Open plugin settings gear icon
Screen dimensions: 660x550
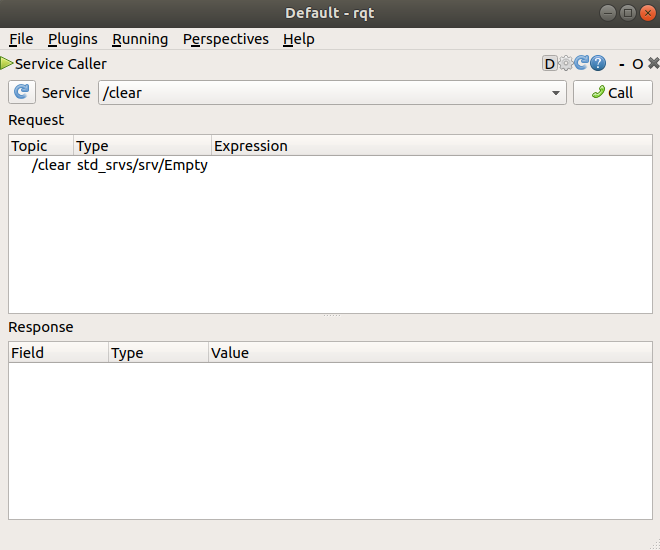pos(566,64)
